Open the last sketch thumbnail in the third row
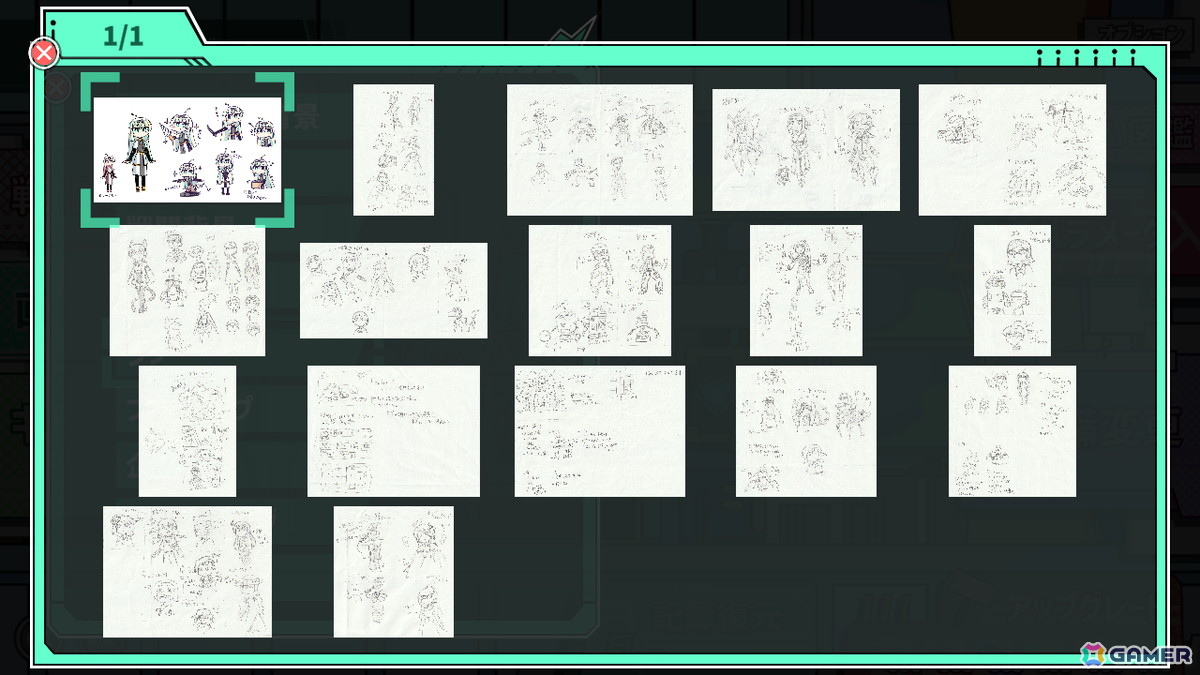Viewport: 1200px width, 675px height. coord(1012,431)
